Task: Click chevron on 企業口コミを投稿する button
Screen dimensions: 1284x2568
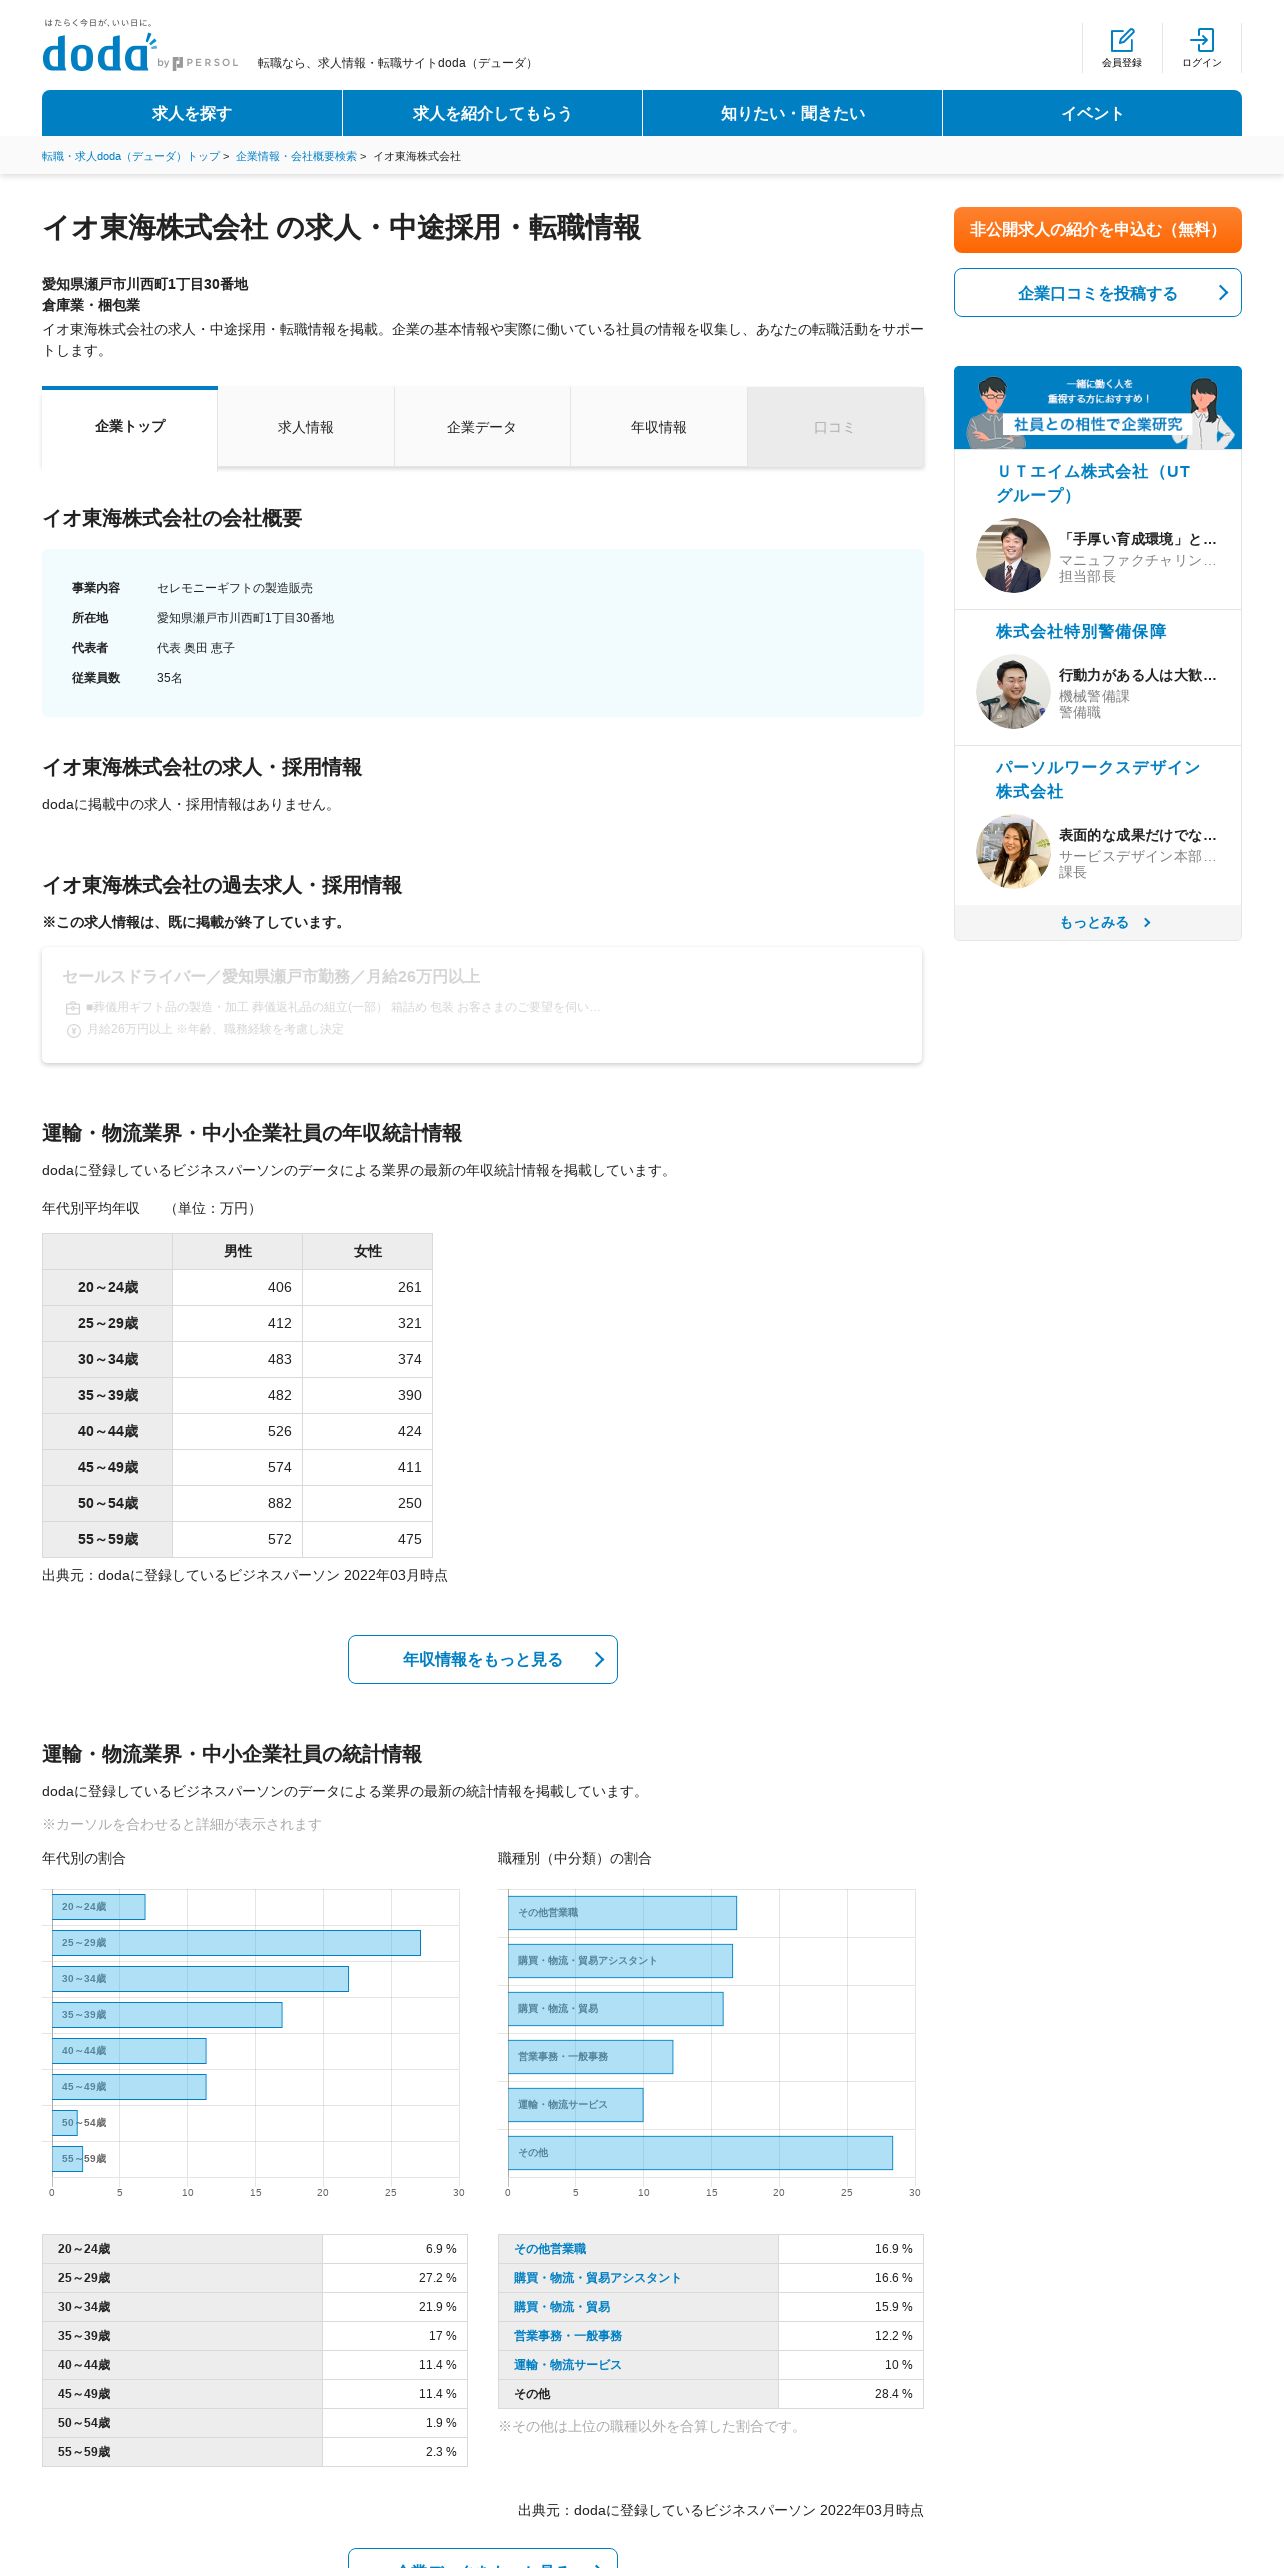Action: pyautogui.click(x=1223, y=293)
